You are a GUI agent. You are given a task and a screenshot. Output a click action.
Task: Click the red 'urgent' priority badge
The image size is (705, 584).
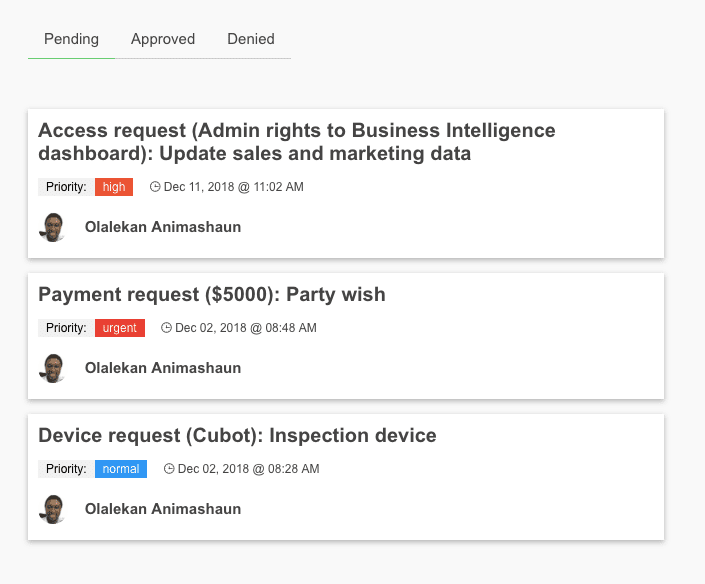pos(120,328)
